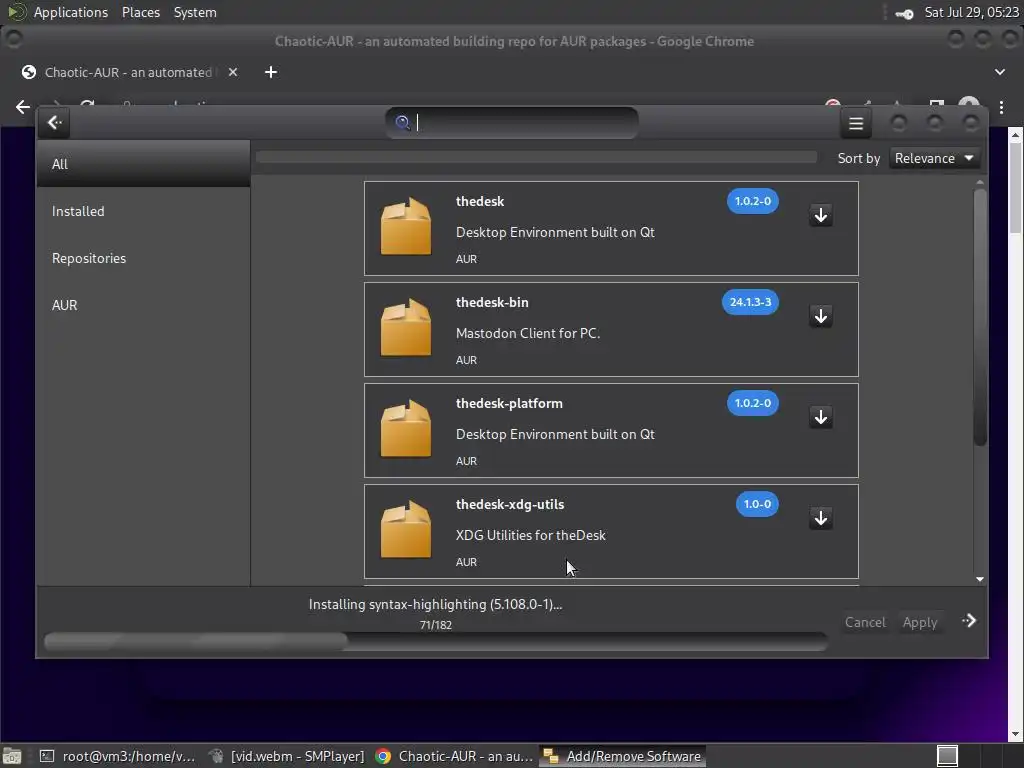This screenshot has width=1024, height=768.
Task: Click version badge 24.1.3-3
Action: point(750,302)
